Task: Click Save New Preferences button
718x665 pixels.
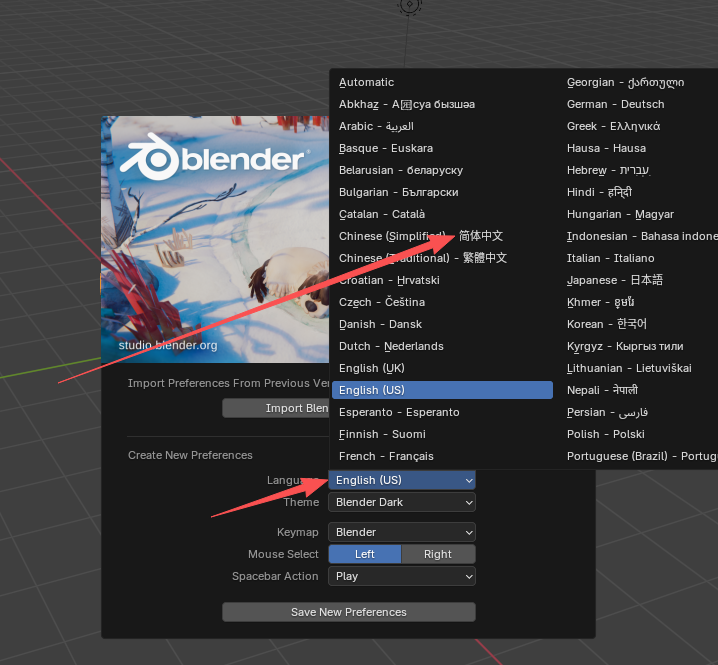Action: tap(349, 612)
